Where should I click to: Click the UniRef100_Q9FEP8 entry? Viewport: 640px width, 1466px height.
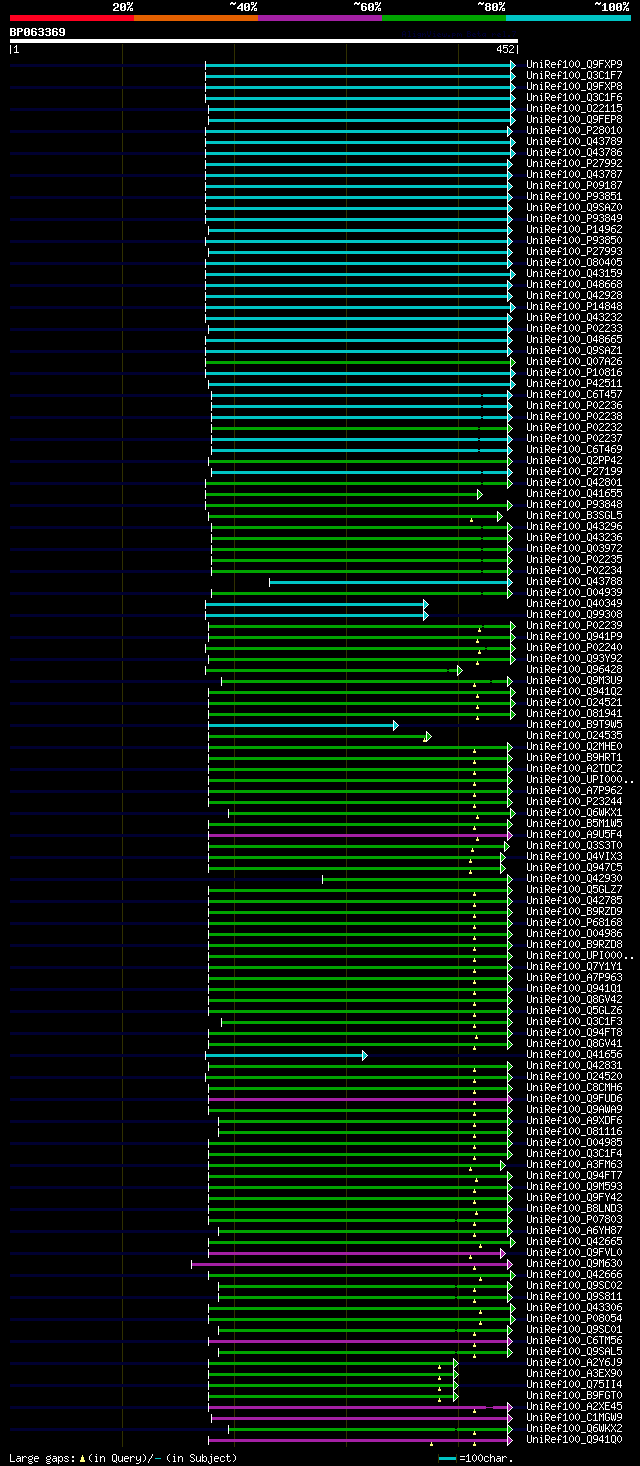574,119
